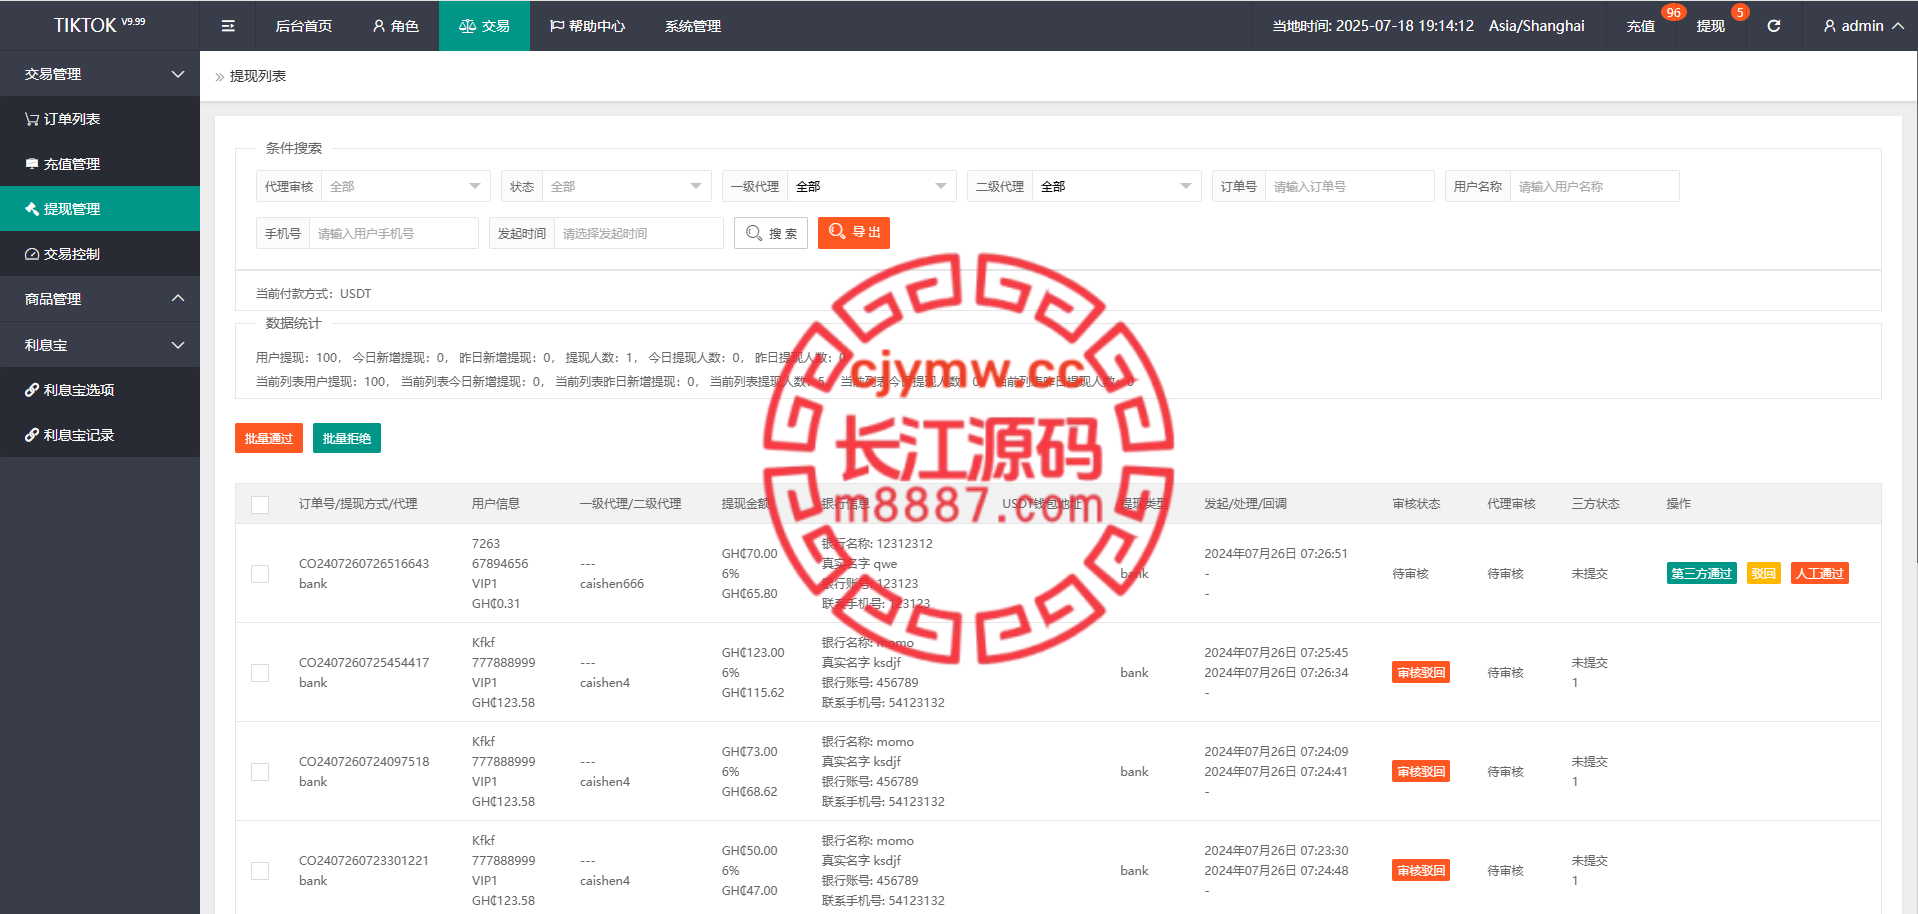The image size is (1918, 914).
Task: Click the 发起时间 date field
Action: [x=638, y=233]
